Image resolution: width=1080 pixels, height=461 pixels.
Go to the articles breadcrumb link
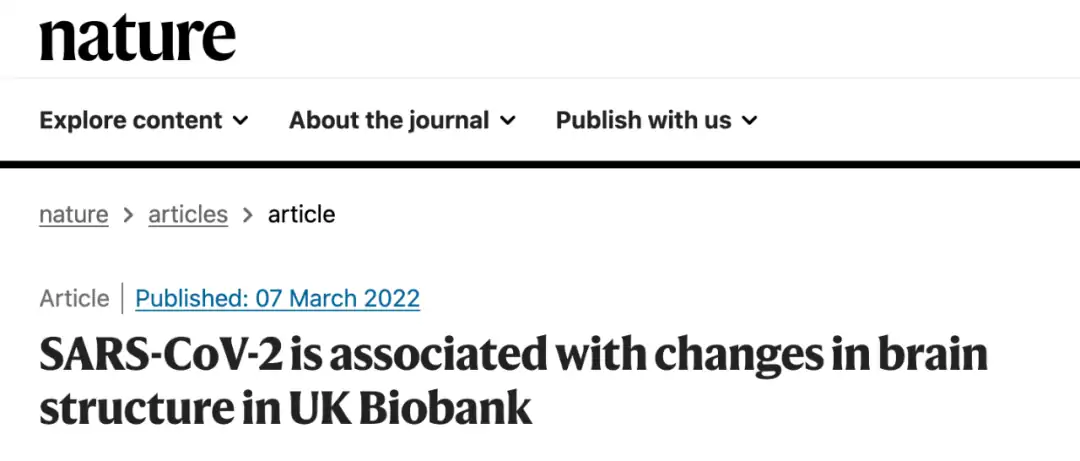188,215
